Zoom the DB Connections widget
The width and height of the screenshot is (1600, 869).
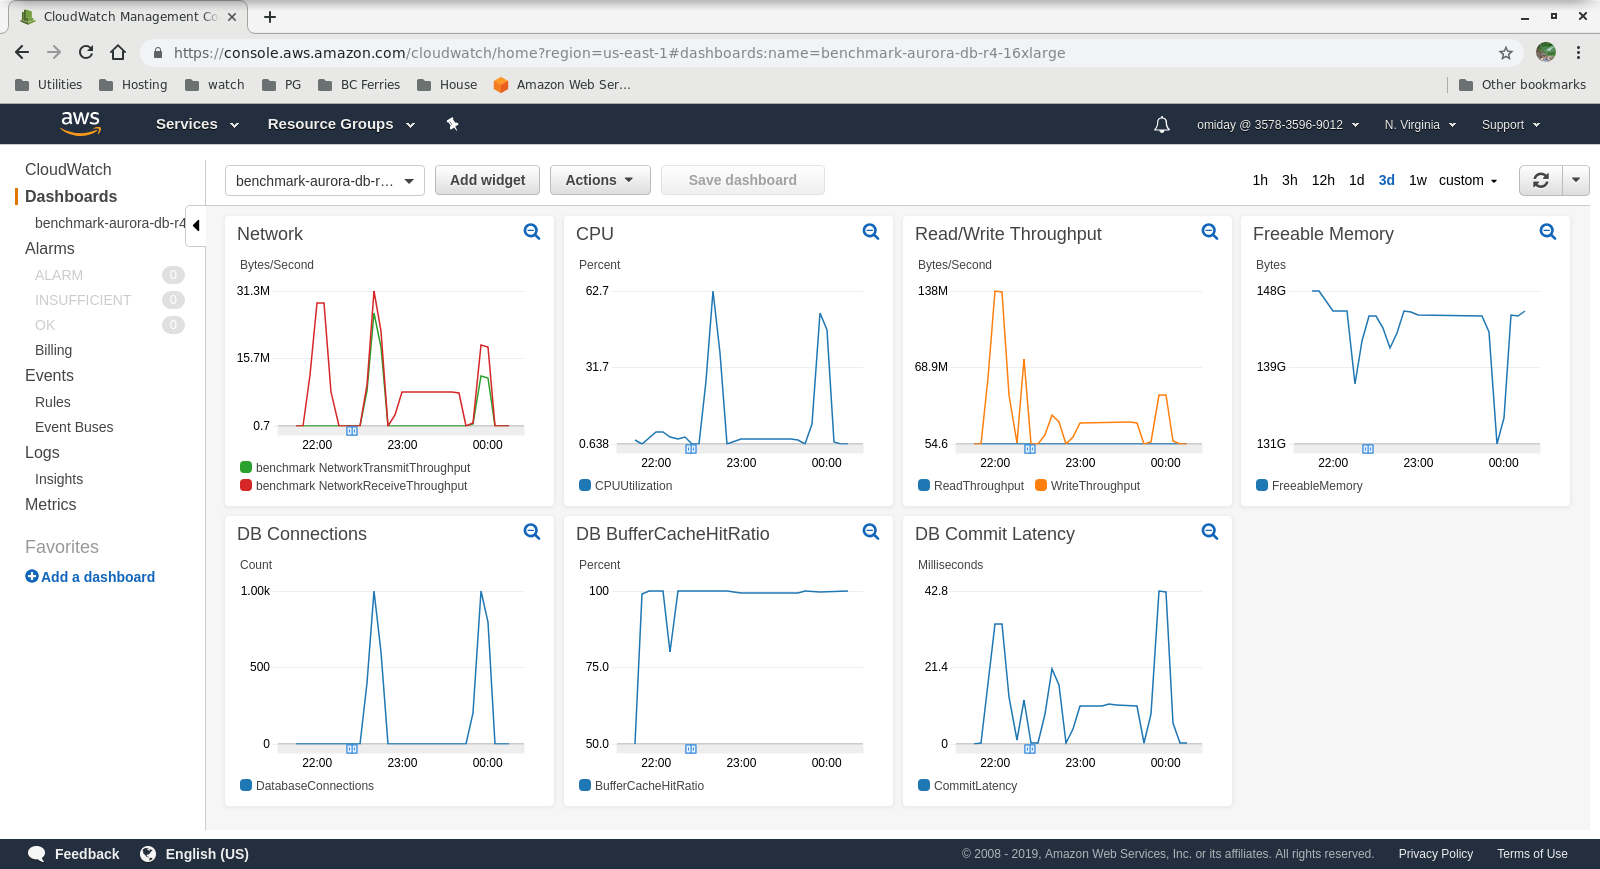(532, 532)
